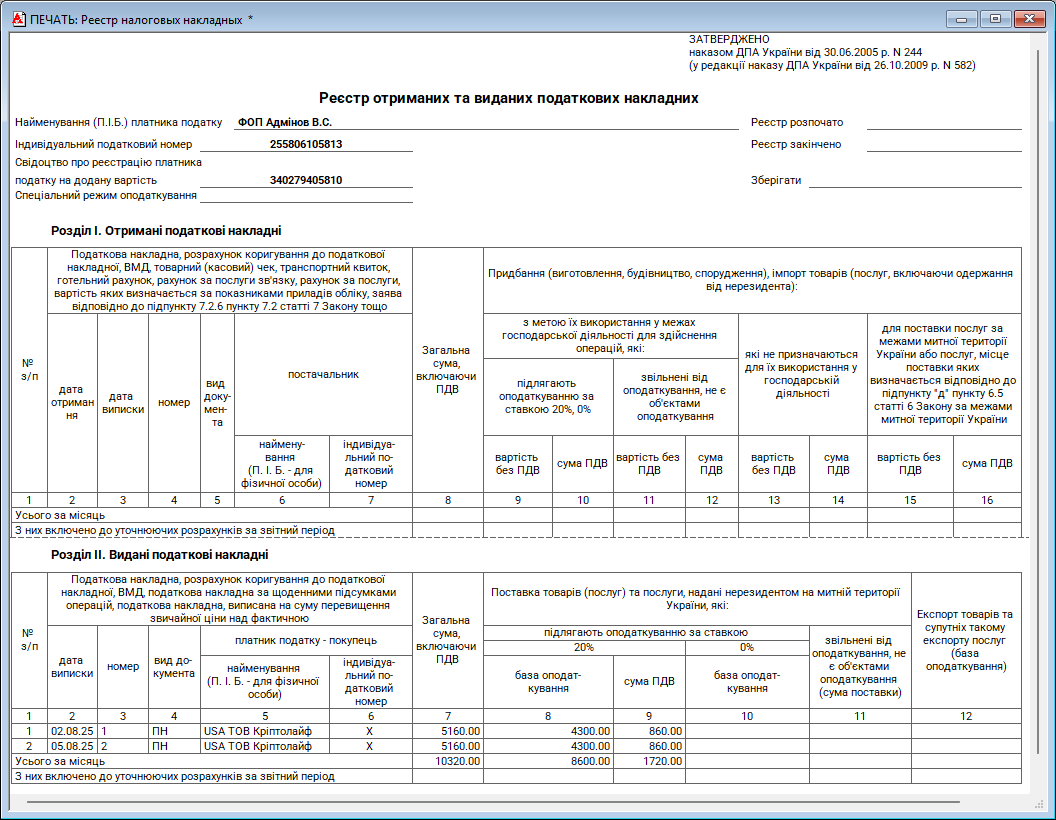Image resolution: width=1056 pixels, height=820 pixels.
Task: Select the invoice date cell 02.08.25
Action: (x=72, y=731)
